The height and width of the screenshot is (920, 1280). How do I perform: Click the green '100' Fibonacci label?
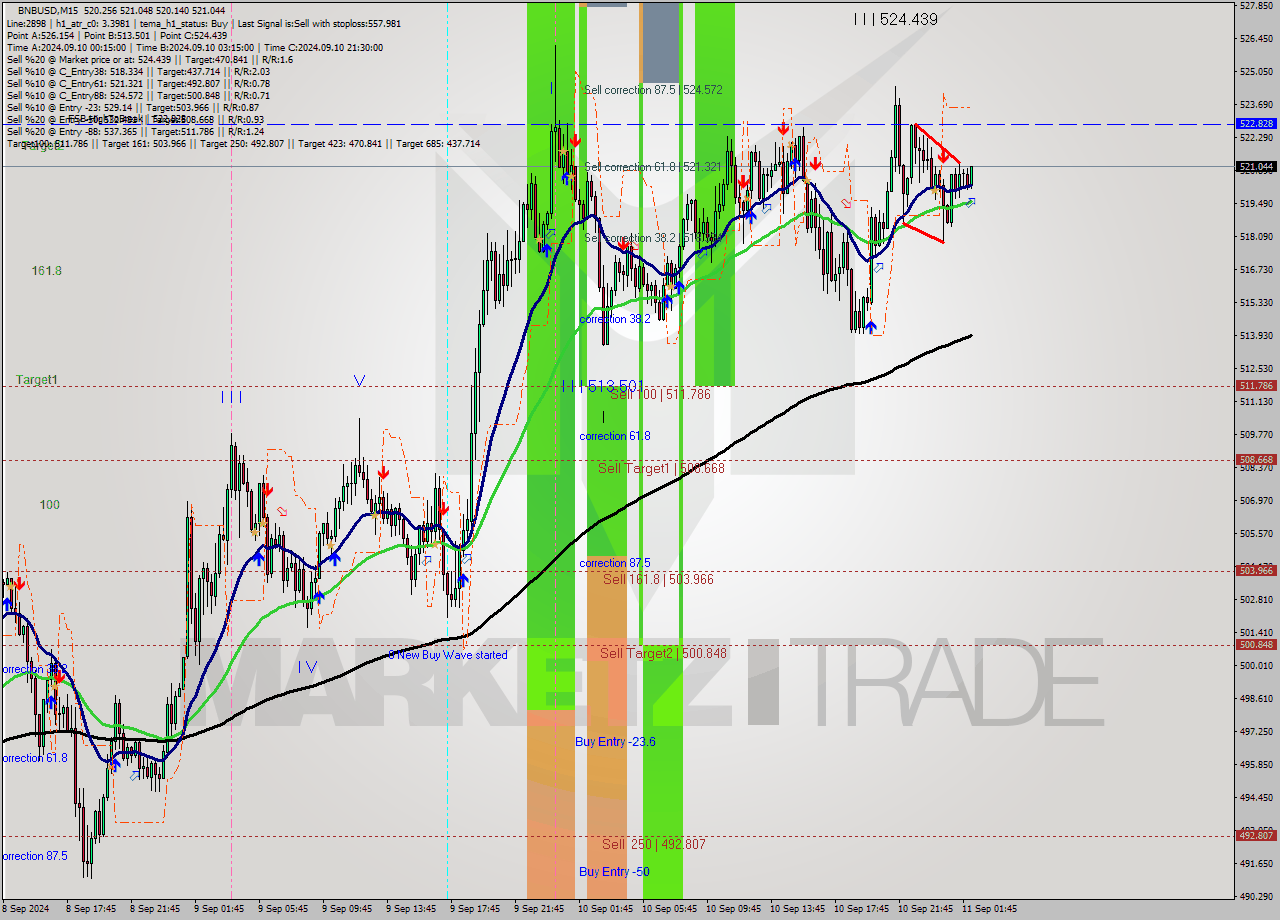coord(50,505)
